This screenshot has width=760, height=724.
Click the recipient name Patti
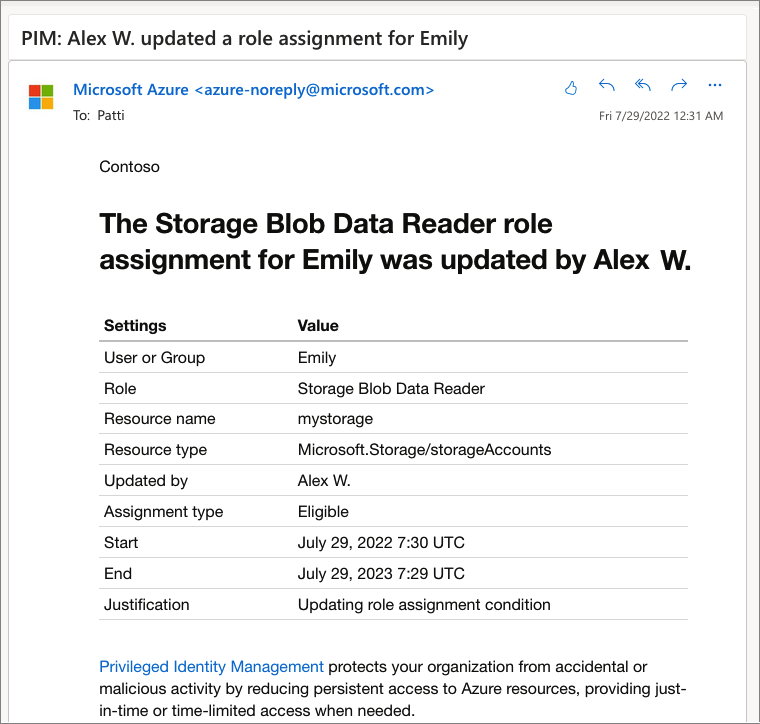111,115
